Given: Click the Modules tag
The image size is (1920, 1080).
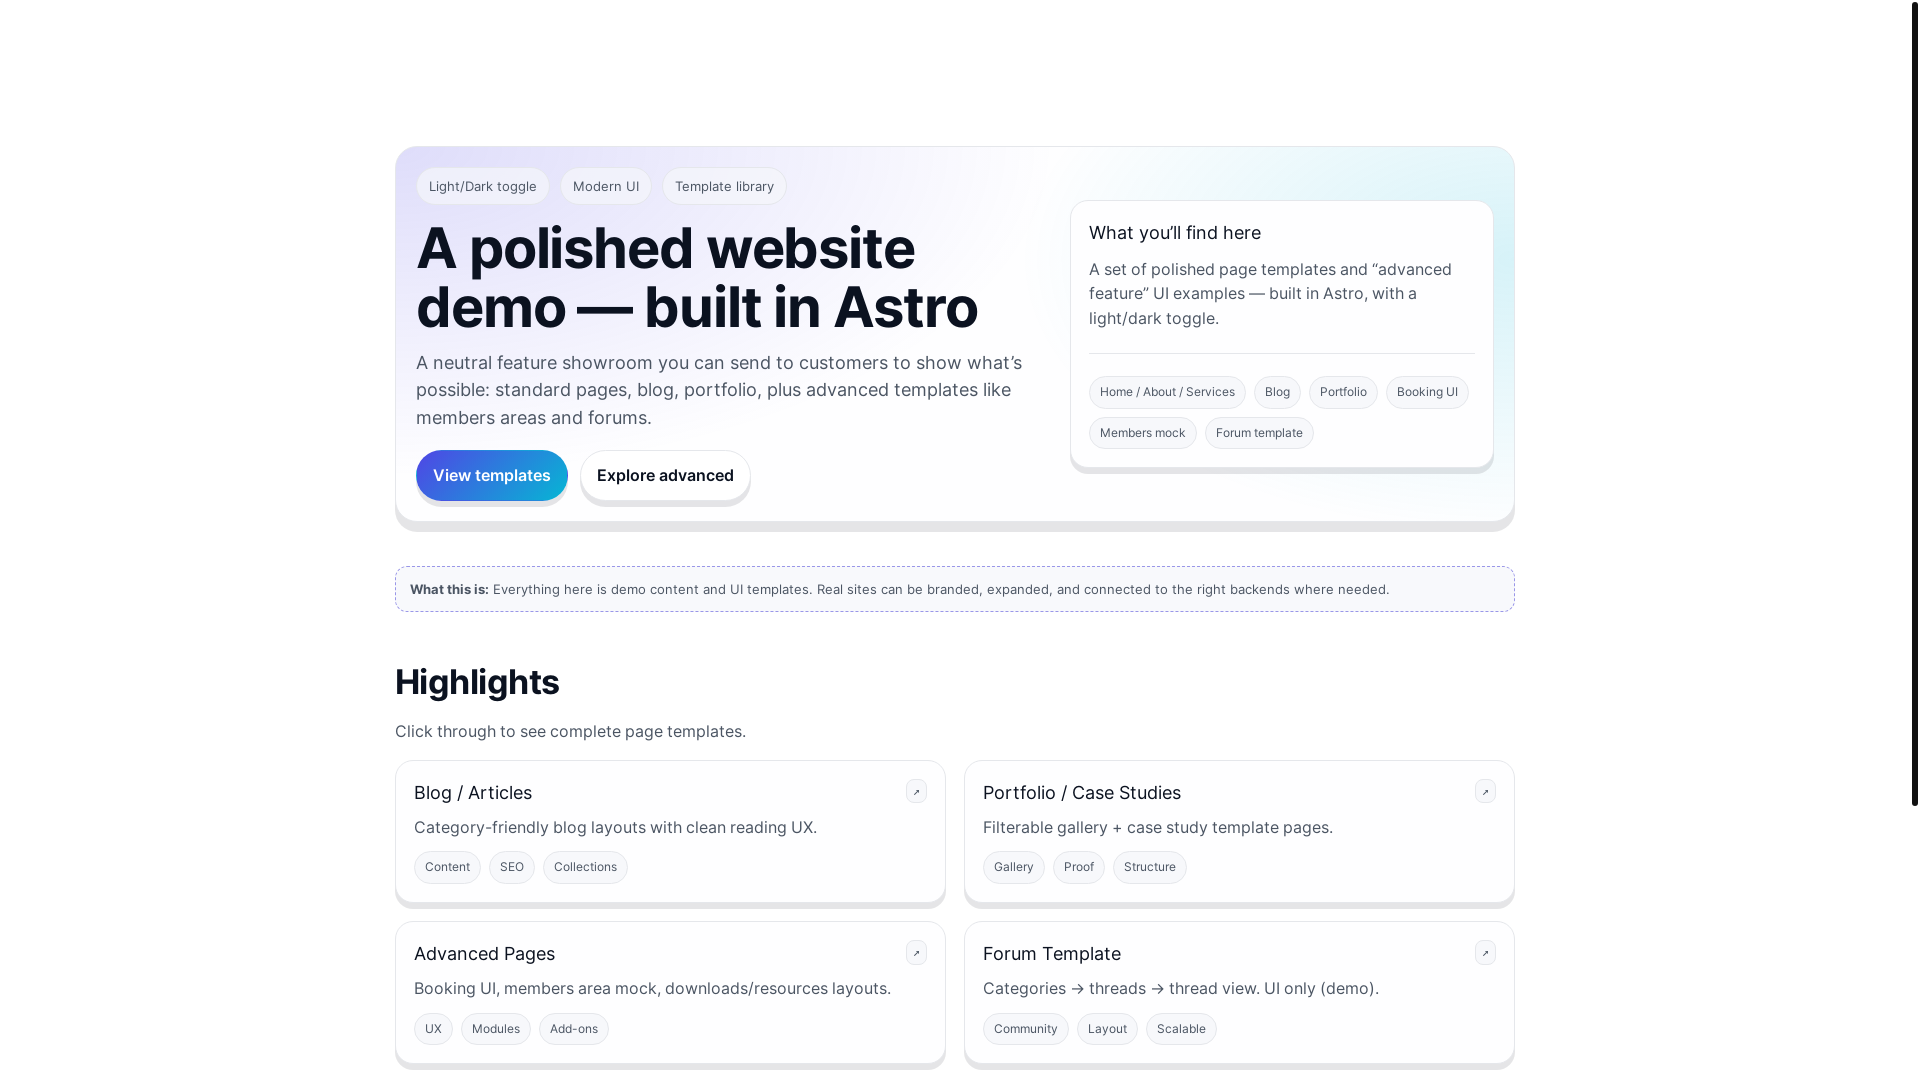Looking at the screenshot, I should pyautogui.click(x=496, y=1029).
